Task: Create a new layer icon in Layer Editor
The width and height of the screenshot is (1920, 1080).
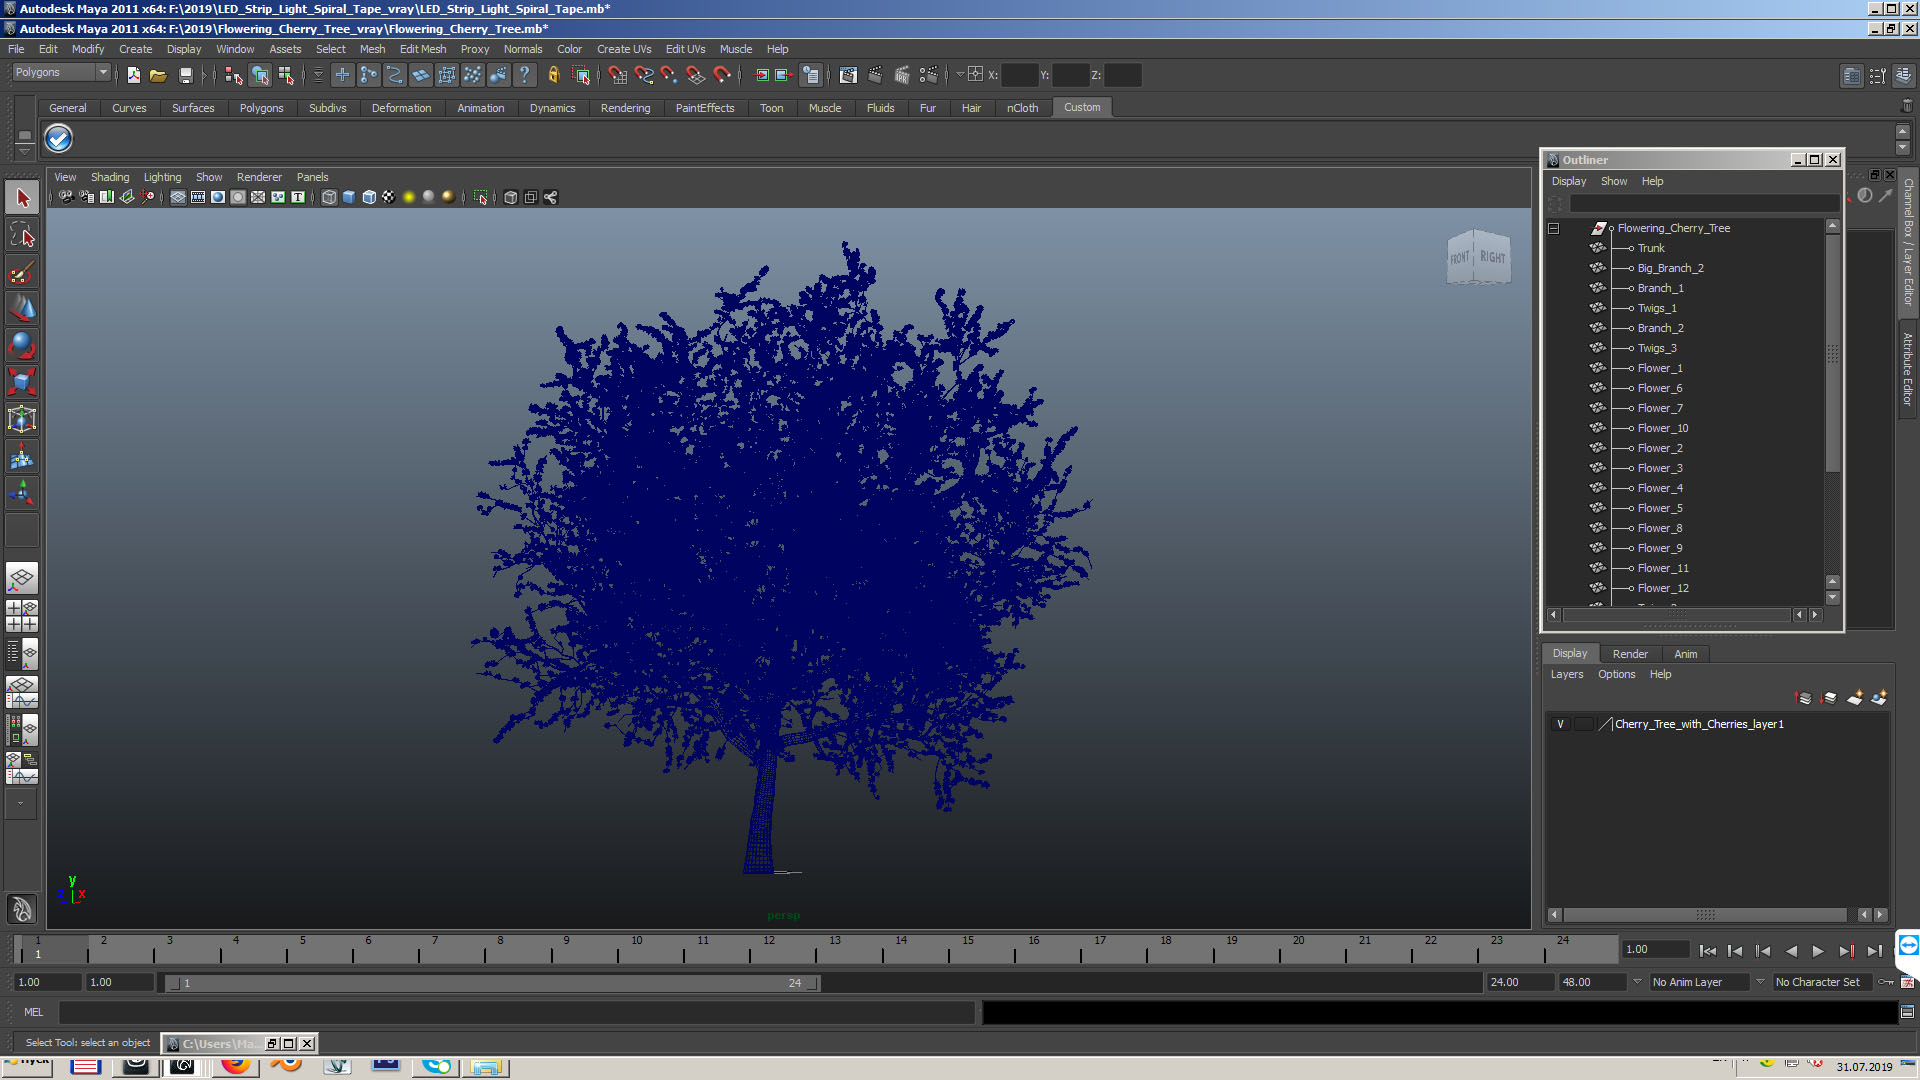Action: pos(1854,698)
